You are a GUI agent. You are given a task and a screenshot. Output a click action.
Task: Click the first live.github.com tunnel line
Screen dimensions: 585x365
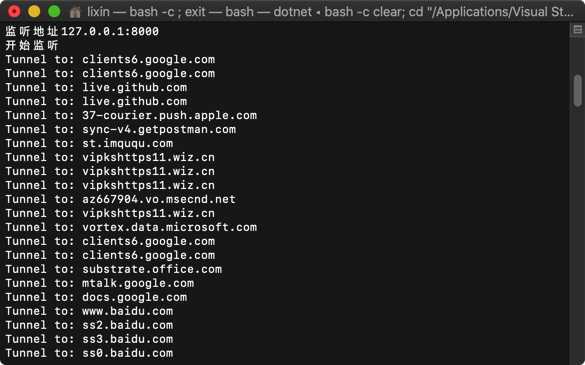(x=96, y=87)
